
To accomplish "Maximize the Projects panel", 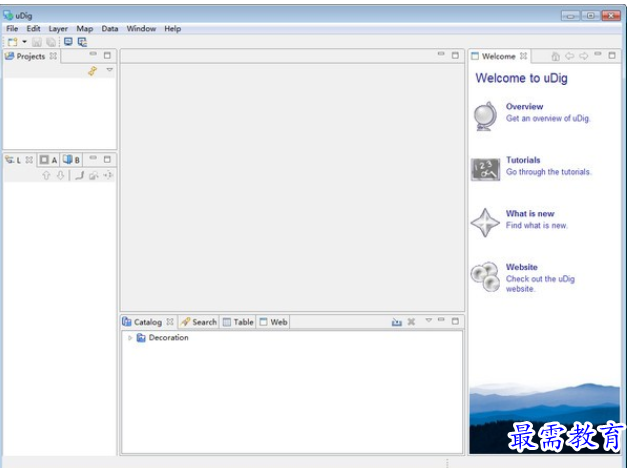I will [x=107, y=55].
